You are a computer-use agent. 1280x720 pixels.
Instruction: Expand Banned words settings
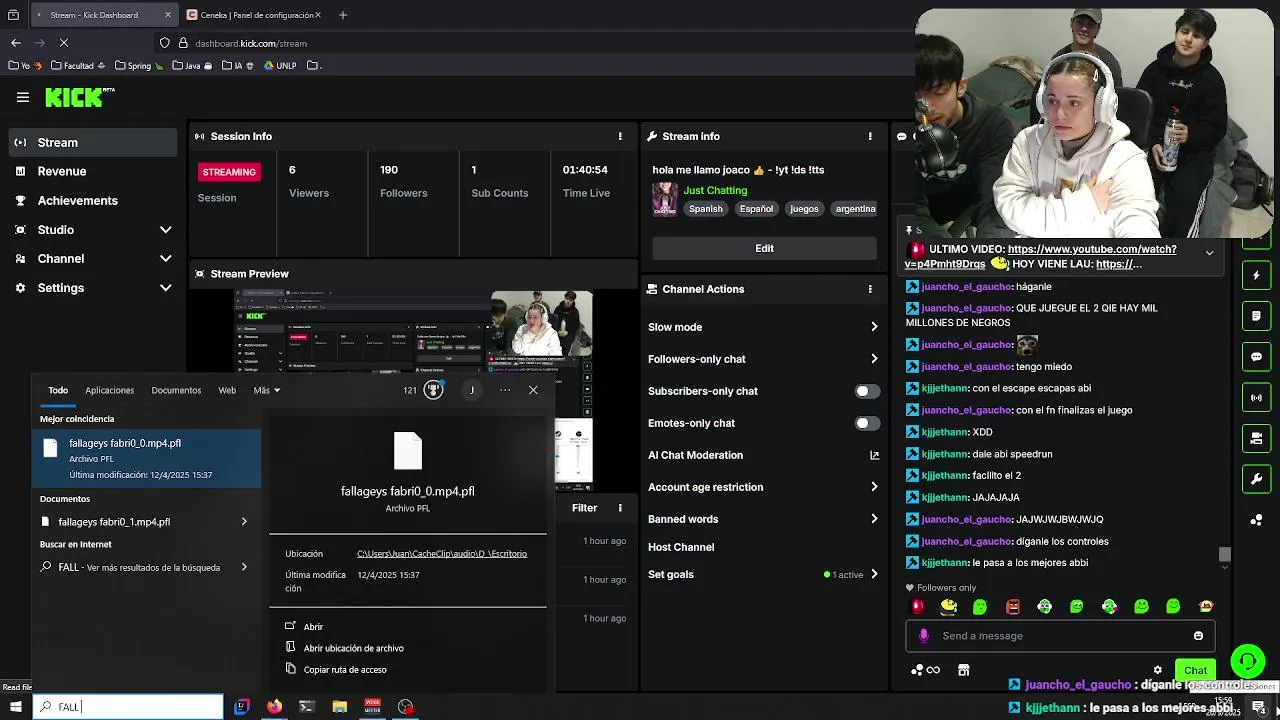tap(874, 519)
